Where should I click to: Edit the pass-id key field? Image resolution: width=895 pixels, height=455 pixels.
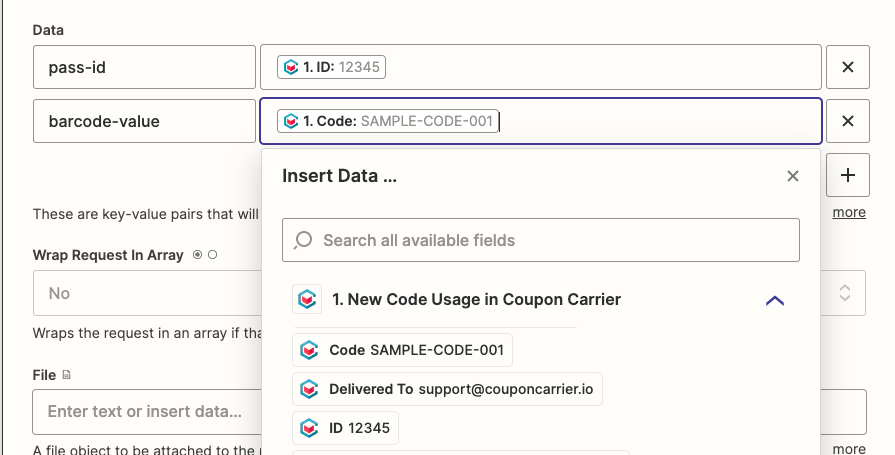[144, 67]
